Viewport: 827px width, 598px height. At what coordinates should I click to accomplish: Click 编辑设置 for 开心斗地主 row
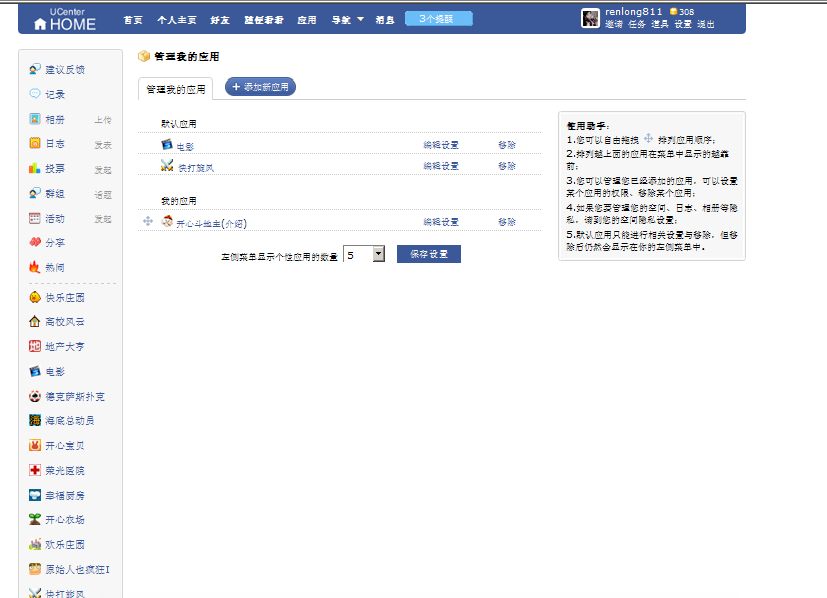pyautogui.click(x=441, y=222)
